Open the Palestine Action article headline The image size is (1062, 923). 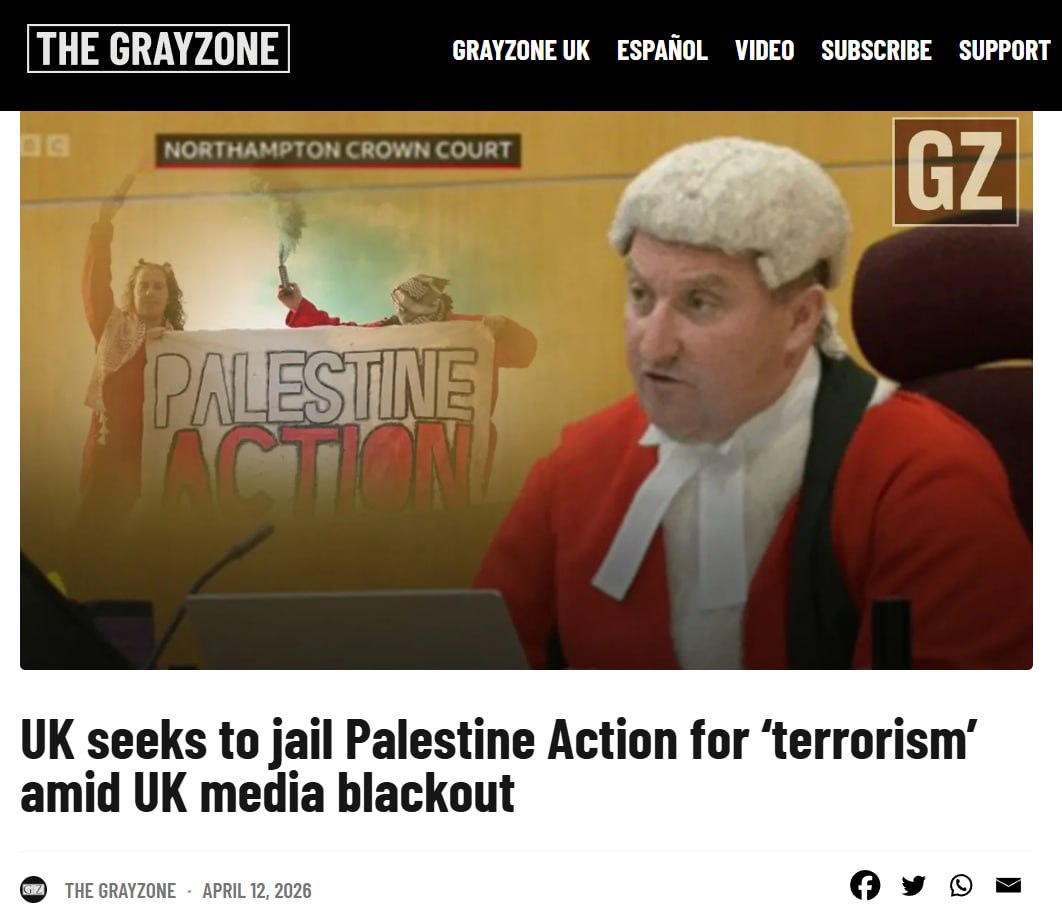498,766
